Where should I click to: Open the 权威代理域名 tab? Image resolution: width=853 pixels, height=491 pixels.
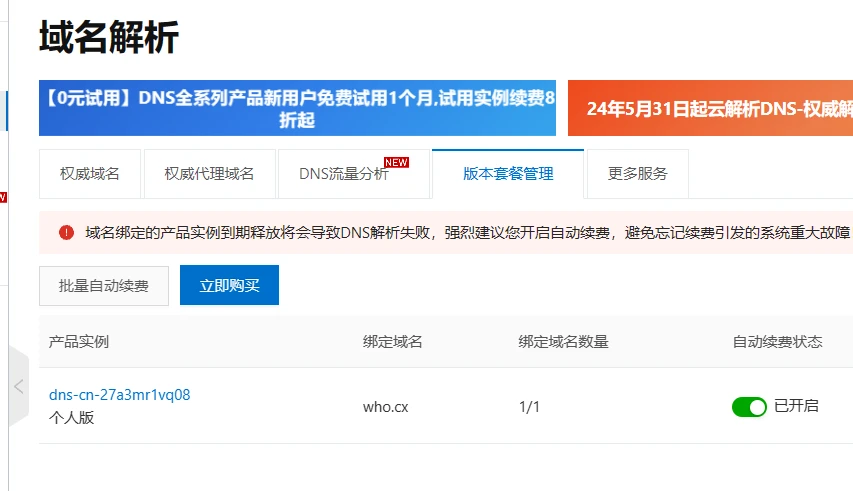point(209,174)
